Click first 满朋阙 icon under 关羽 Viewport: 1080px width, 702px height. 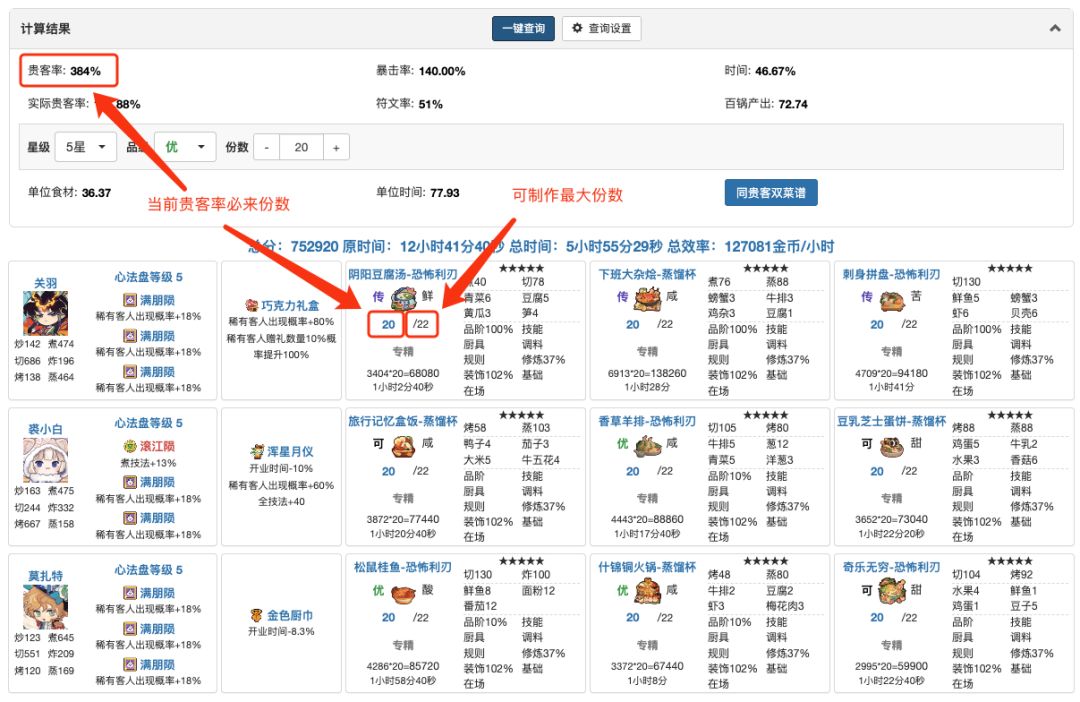coord(130,300)
